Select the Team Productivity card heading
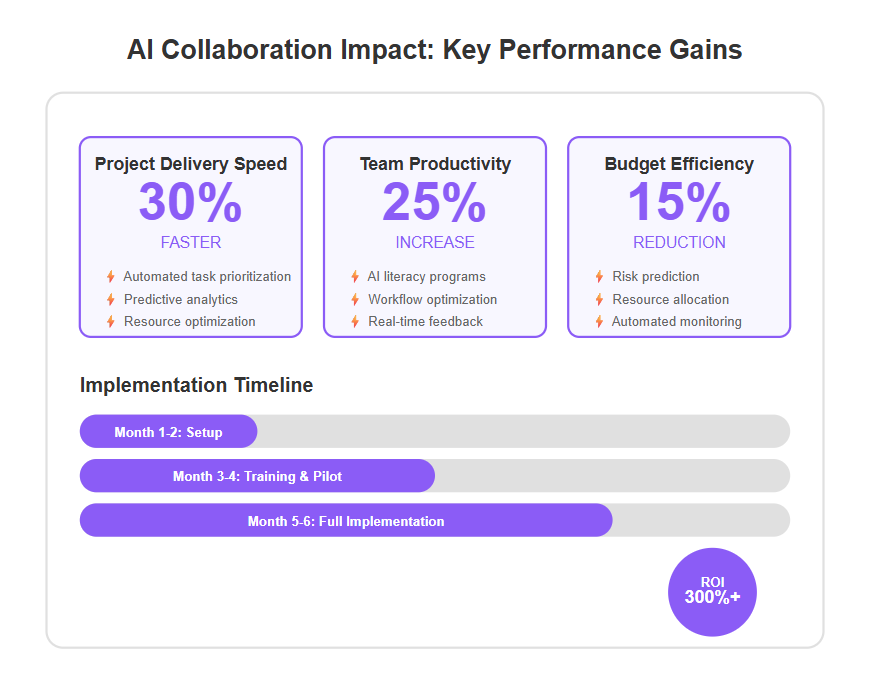Image resolution: width=871 pixels, height=683 pixels. click(x=435, y=164)
